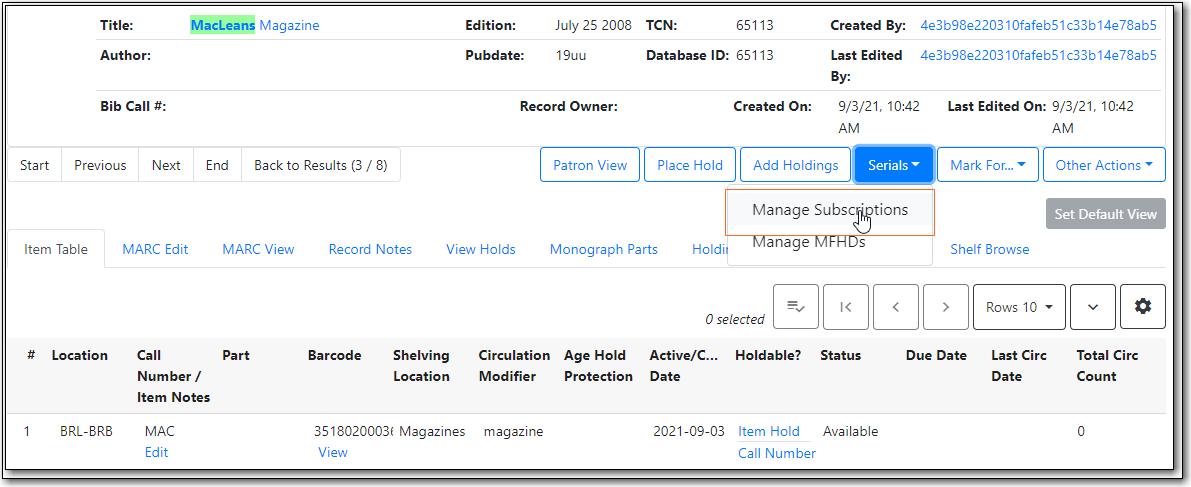Open the Last Edited By user hash link
The height and width of the screenshot is (487, 1191).
point(1038,55)
